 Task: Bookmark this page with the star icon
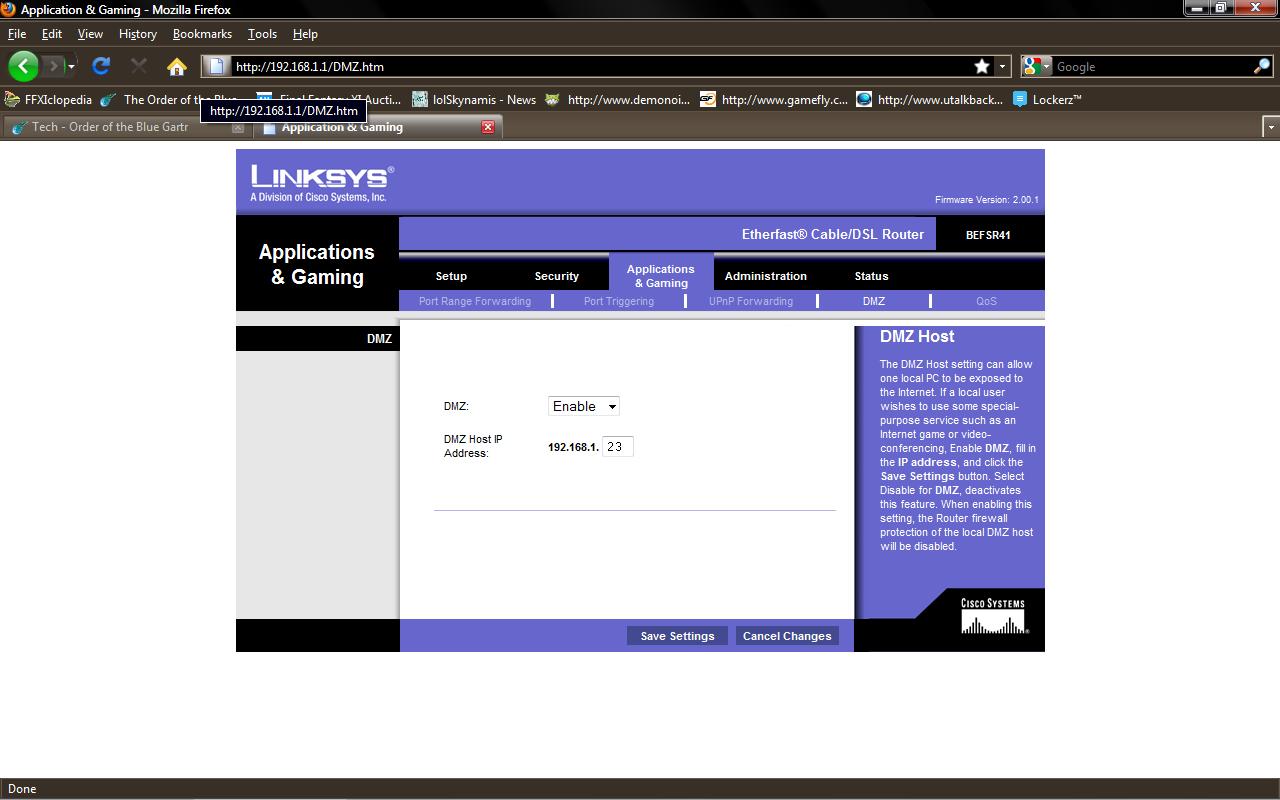[x=982, y=66]
